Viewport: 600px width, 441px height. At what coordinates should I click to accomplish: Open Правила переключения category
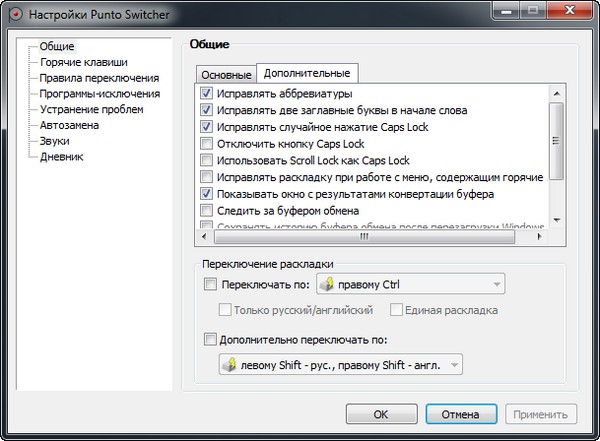pos(99,78)
